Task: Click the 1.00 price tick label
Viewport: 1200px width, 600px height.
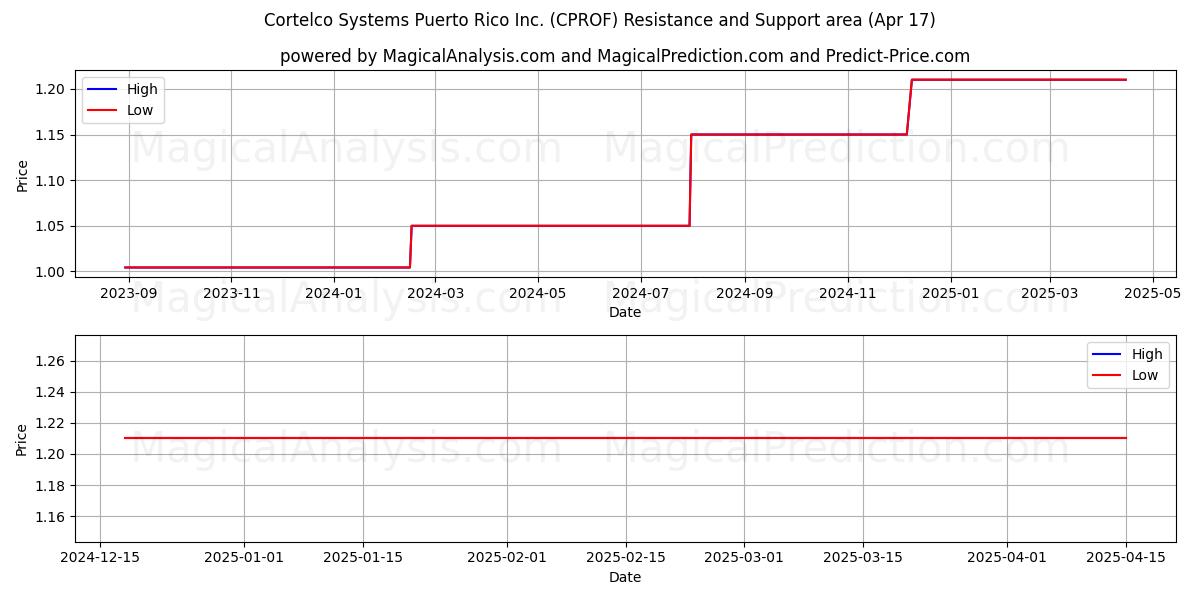Action: 51,272
